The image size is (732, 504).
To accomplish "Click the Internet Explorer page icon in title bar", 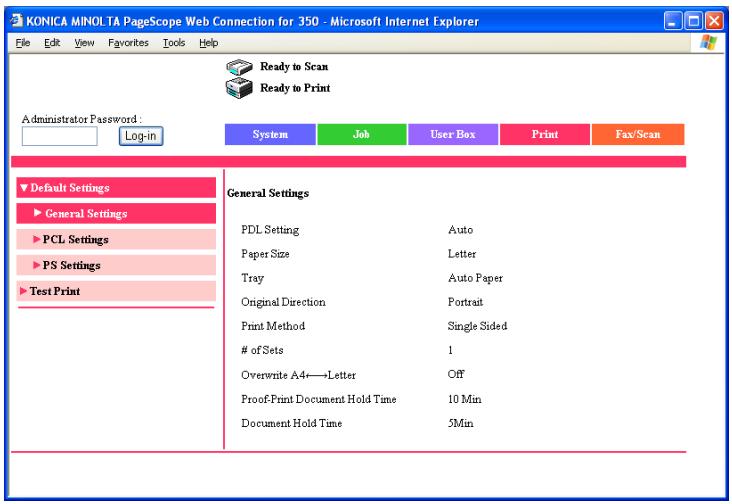I will click(16, 21).
